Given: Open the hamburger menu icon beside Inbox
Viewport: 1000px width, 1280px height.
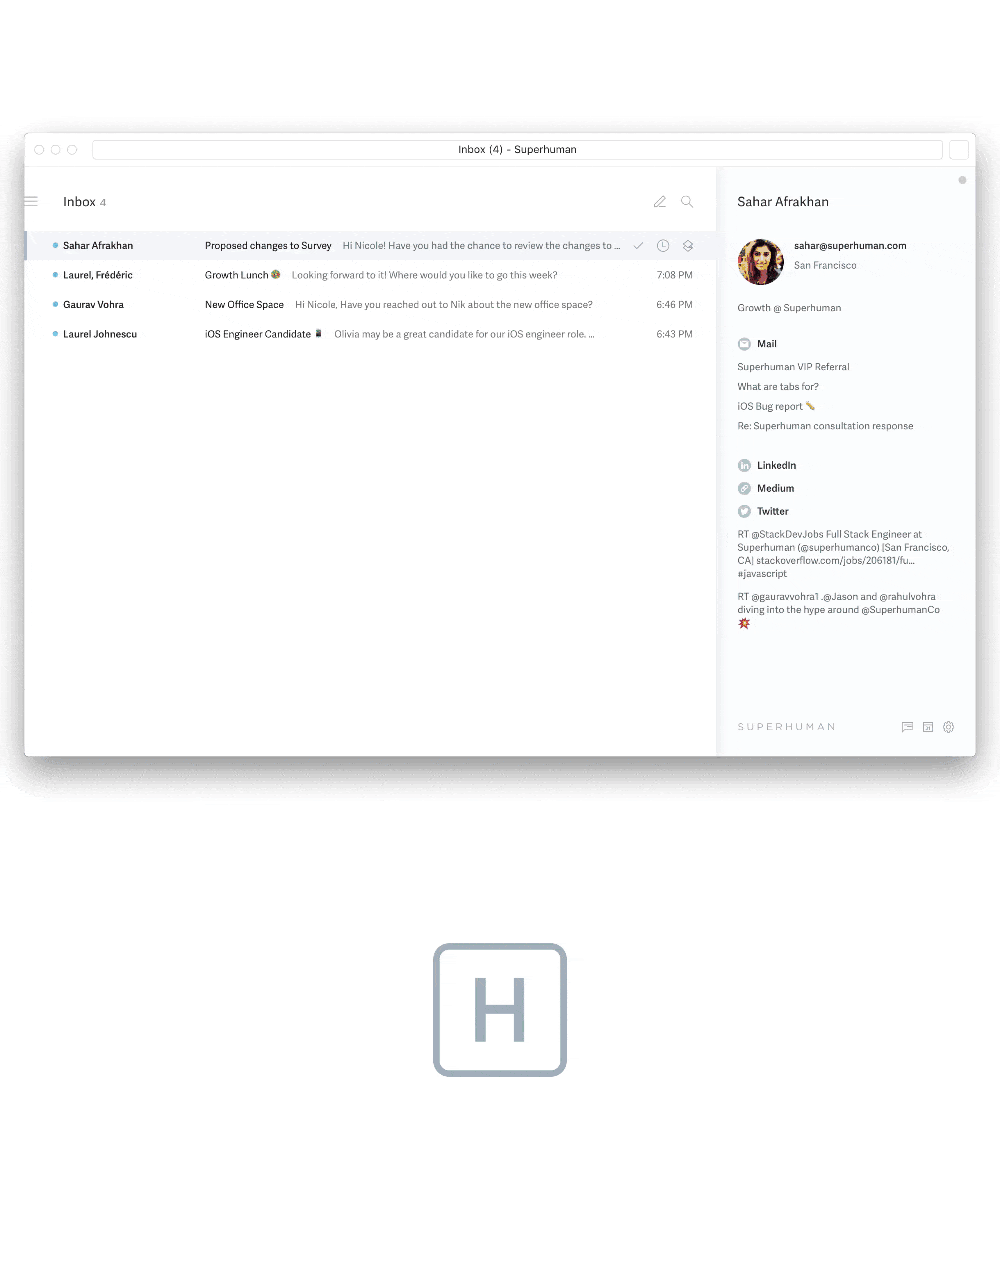Looking at the screenshot, I should tap(31, 202).
